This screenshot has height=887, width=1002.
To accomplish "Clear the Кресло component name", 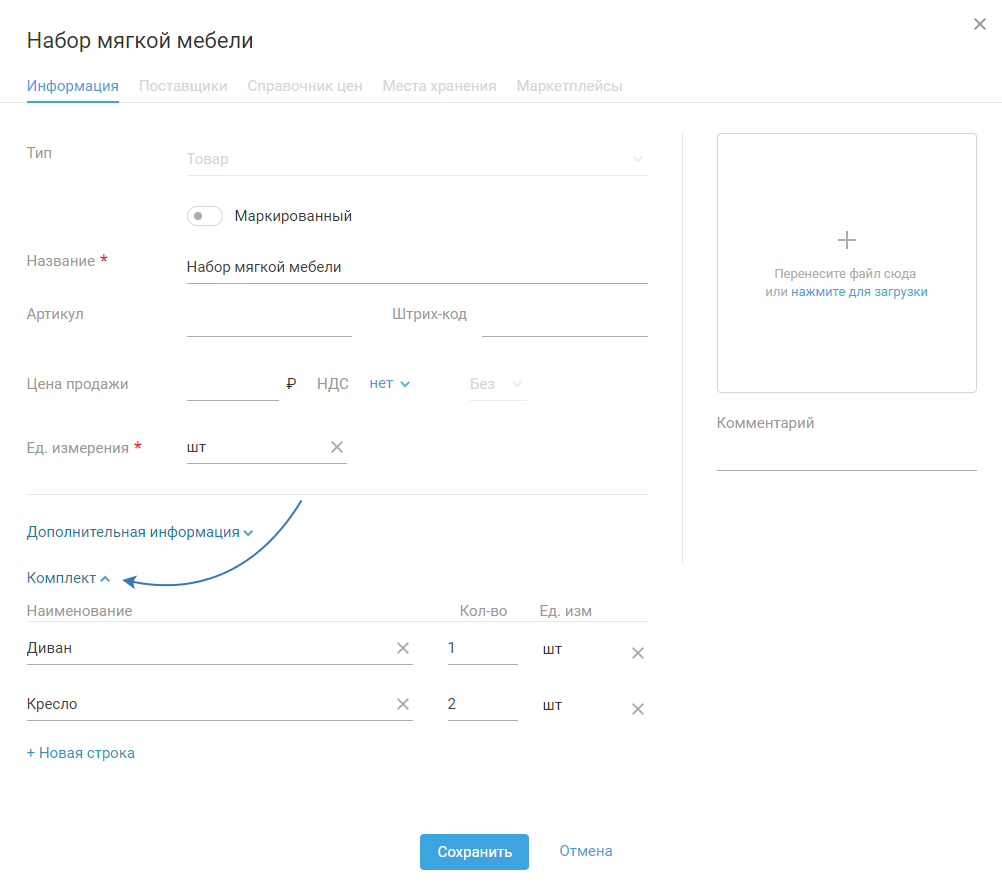I will (x=403, y=704).
